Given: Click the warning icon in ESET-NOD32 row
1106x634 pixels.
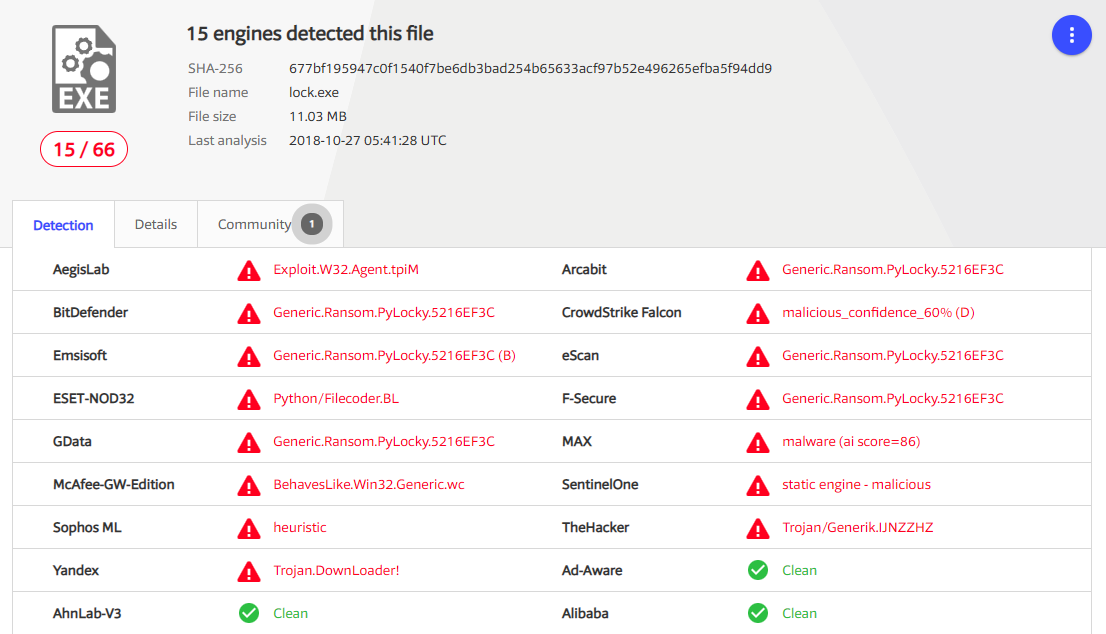Looking at the screenshot, I should (249, 399).
